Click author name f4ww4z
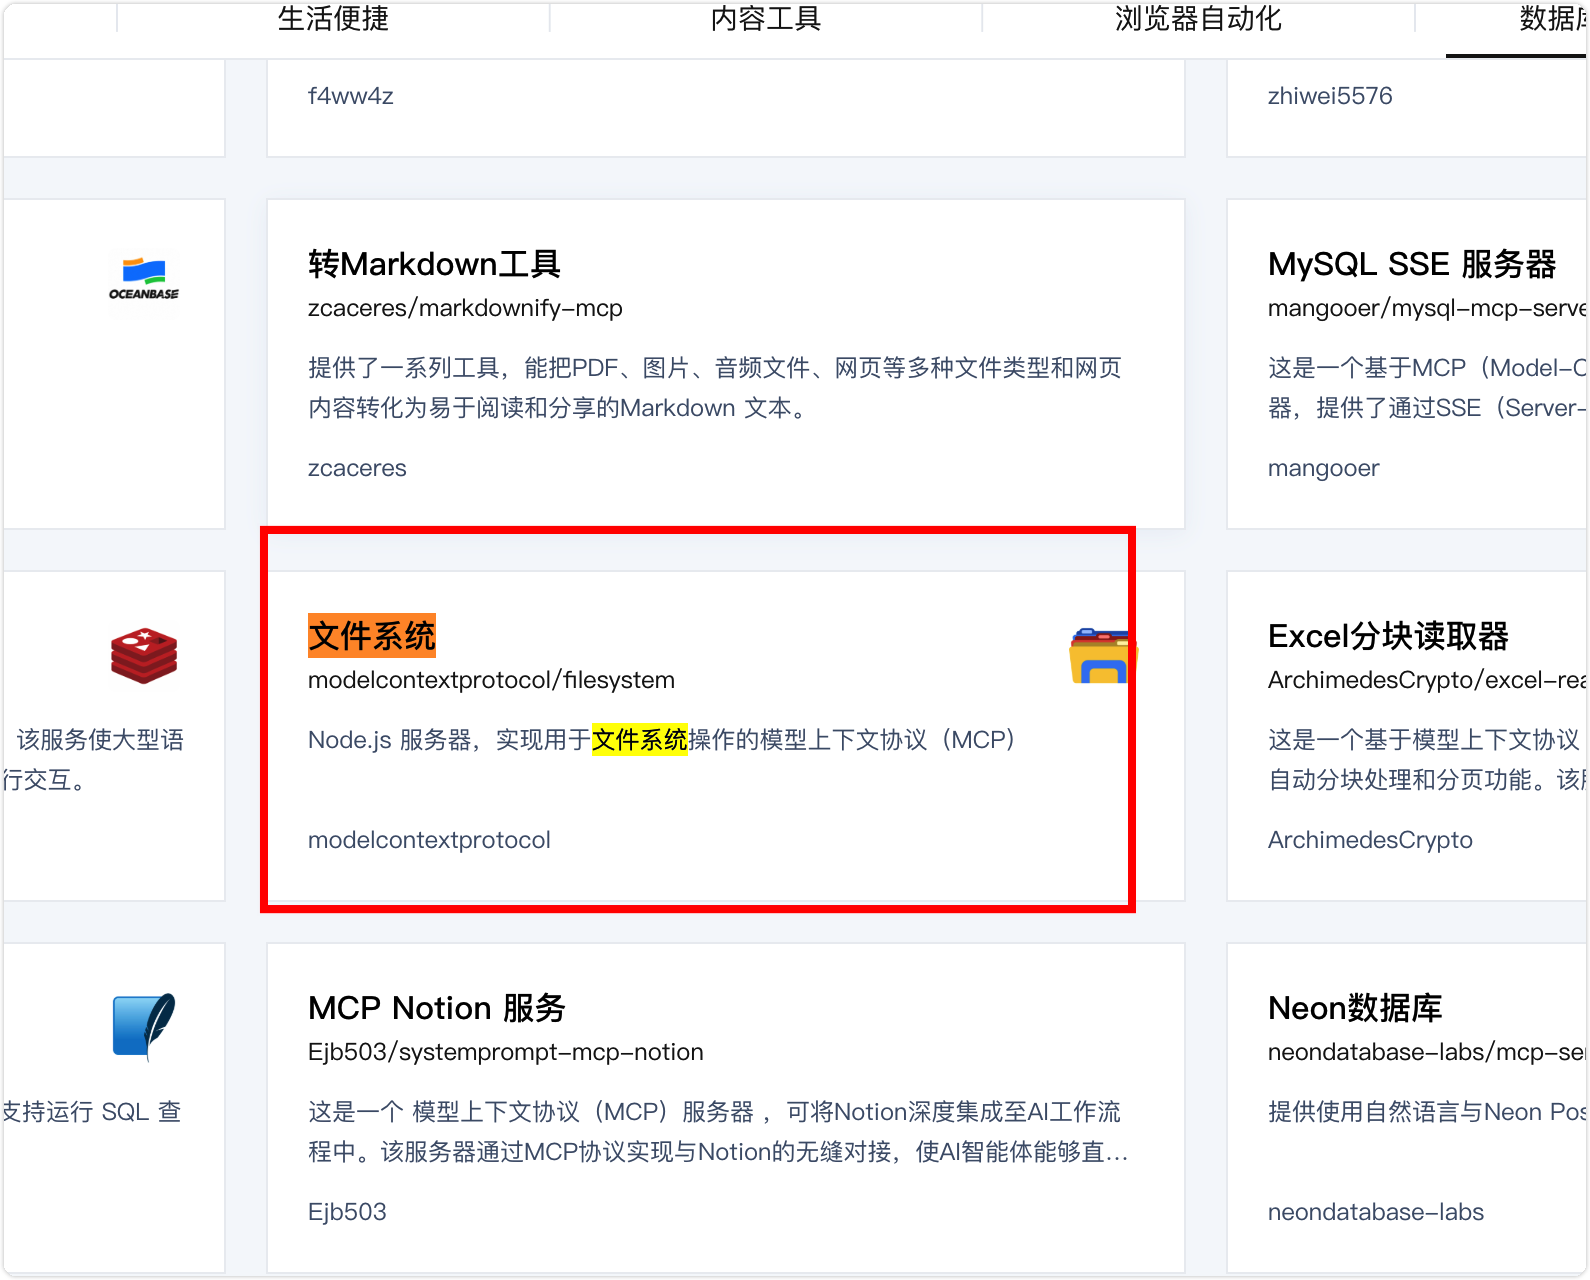The image size is (1590, 1280). (x=351, y=96)
